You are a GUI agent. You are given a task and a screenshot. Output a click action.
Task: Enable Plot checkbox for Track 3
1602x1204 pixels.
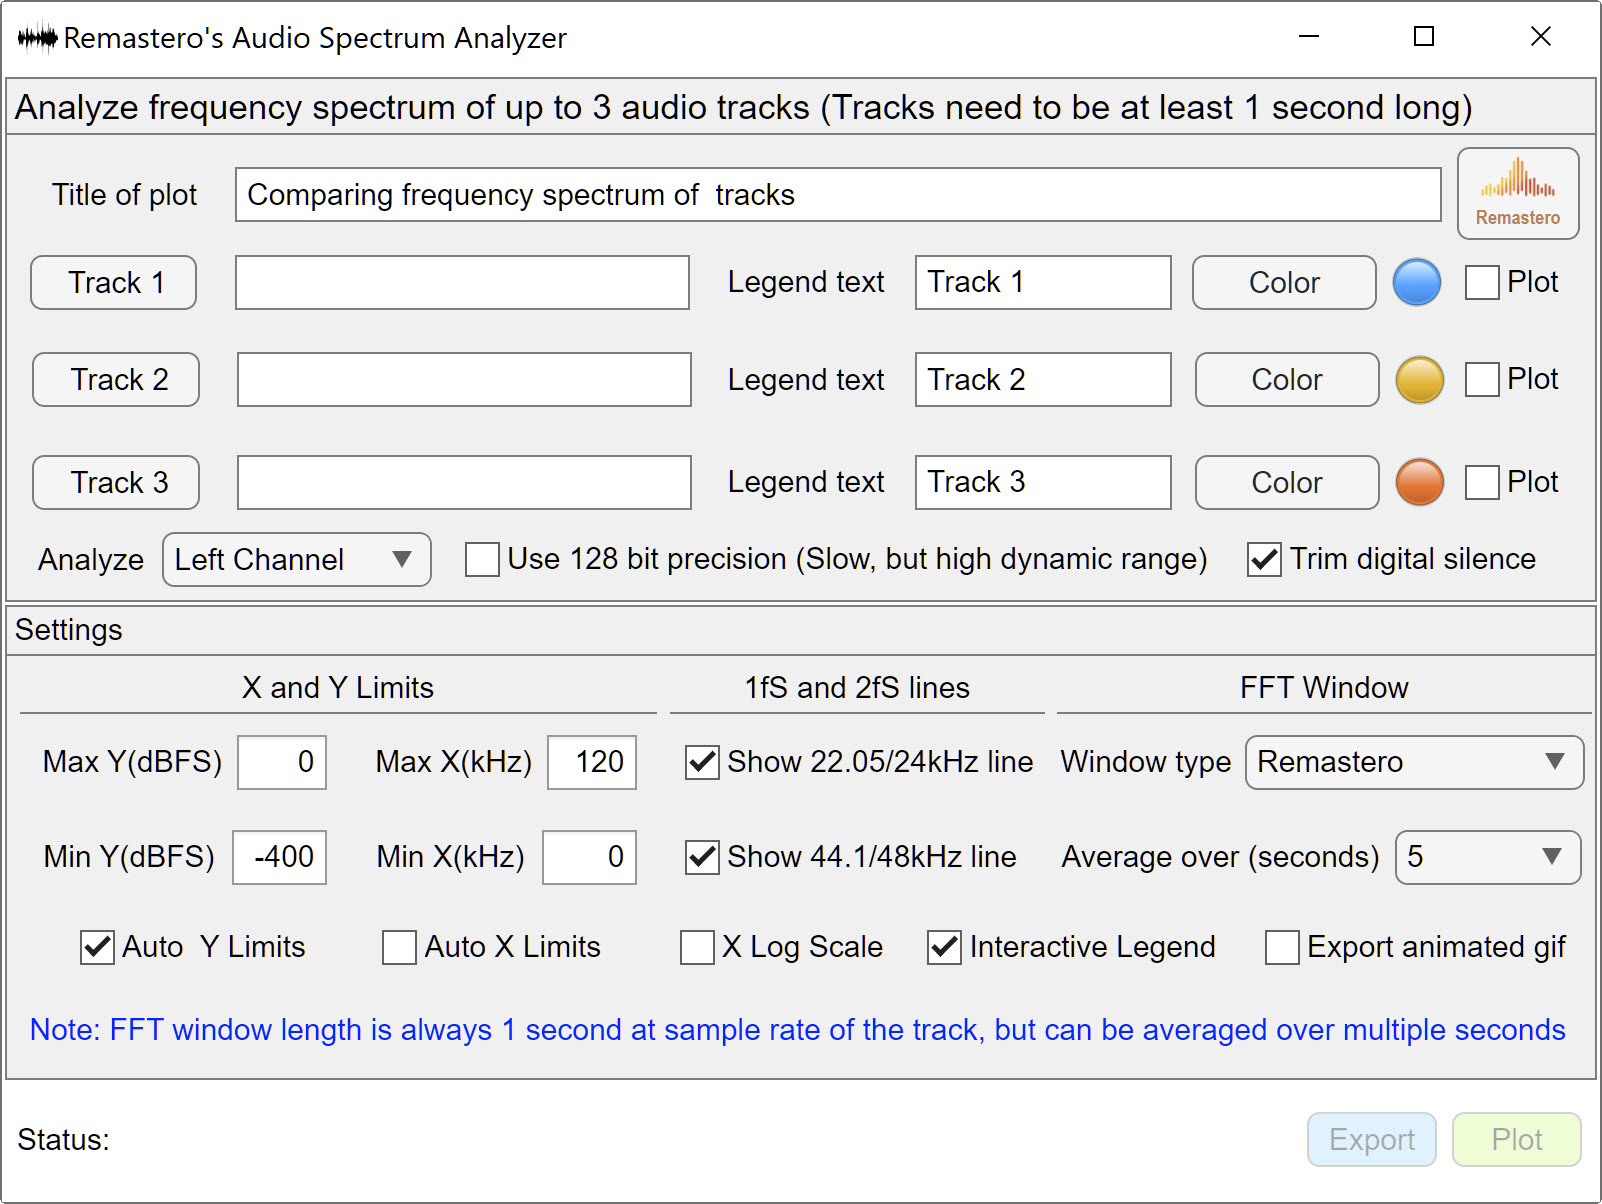[1482, 482]
